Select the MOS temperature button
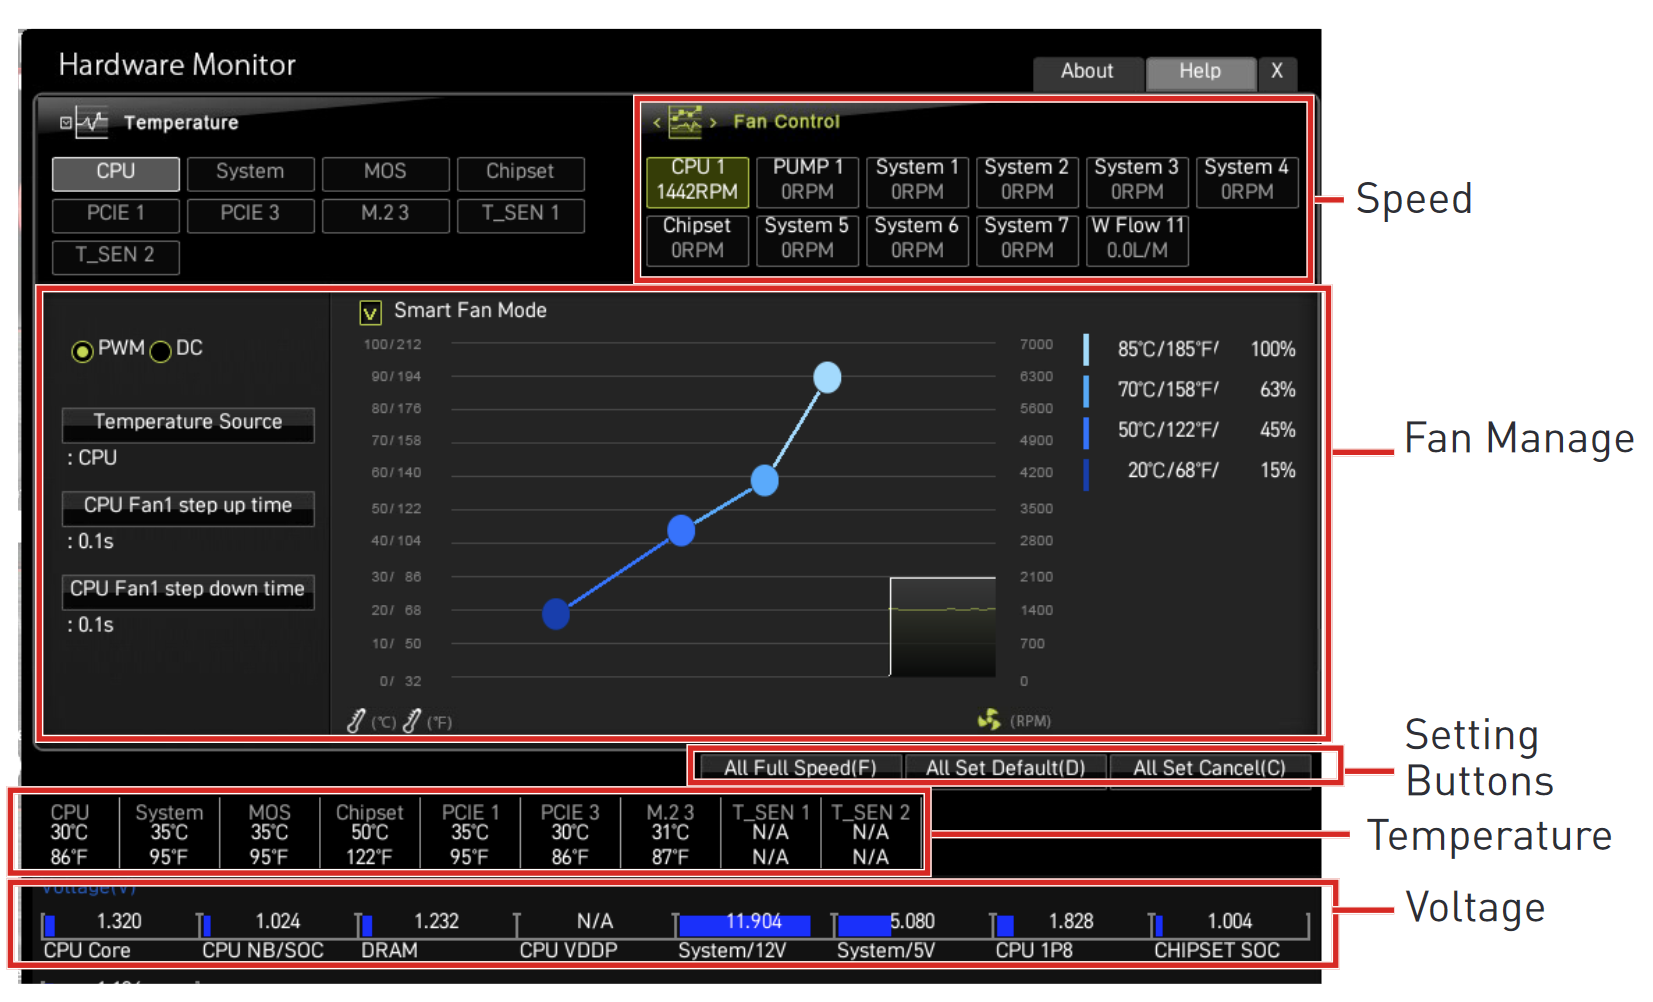 pyautogui.click(x=385, y=173)
